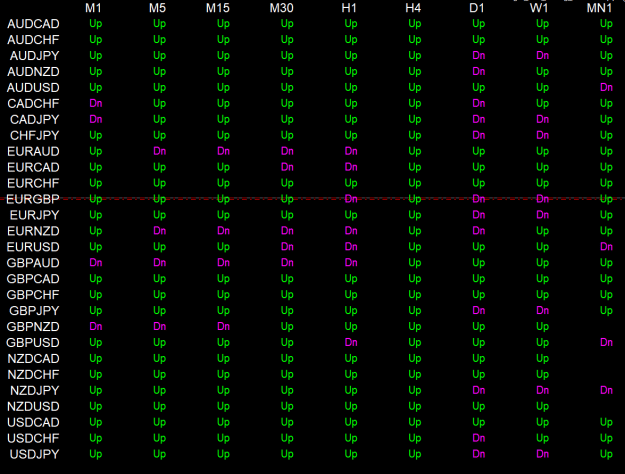Viewport: 625px width, 474px height.
Task: Click EURGBP's Dn value under H1
Action: coord(351,199)
